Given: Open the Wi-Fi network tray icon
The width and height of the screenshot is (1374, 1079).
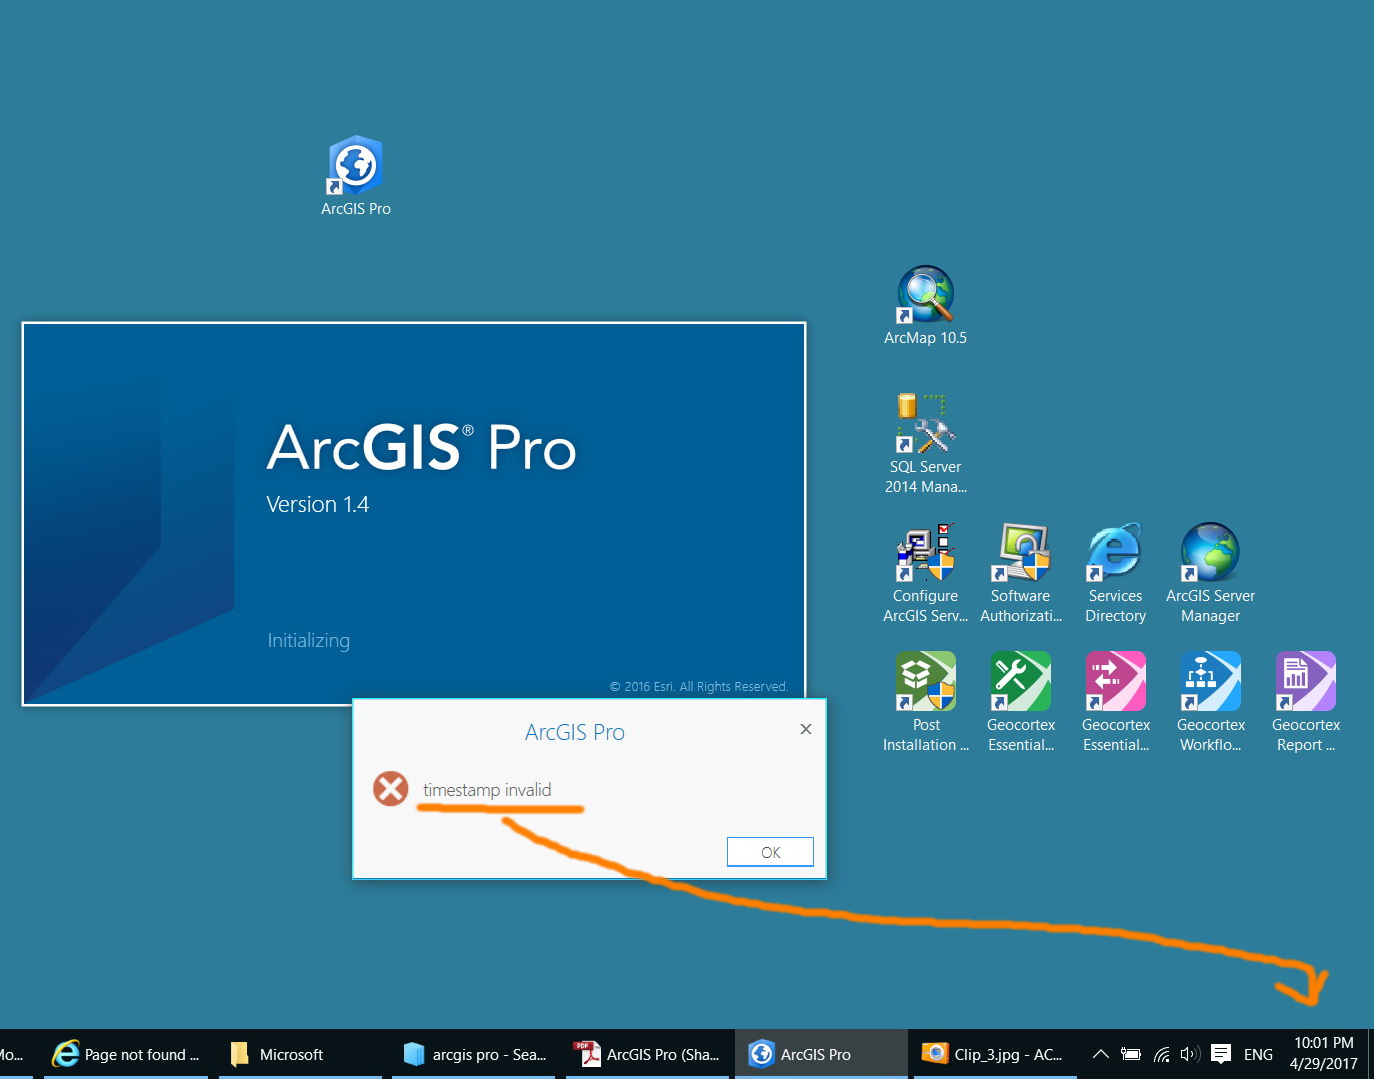Looking at the screenshot, I should click(x=1162, y=1054).
